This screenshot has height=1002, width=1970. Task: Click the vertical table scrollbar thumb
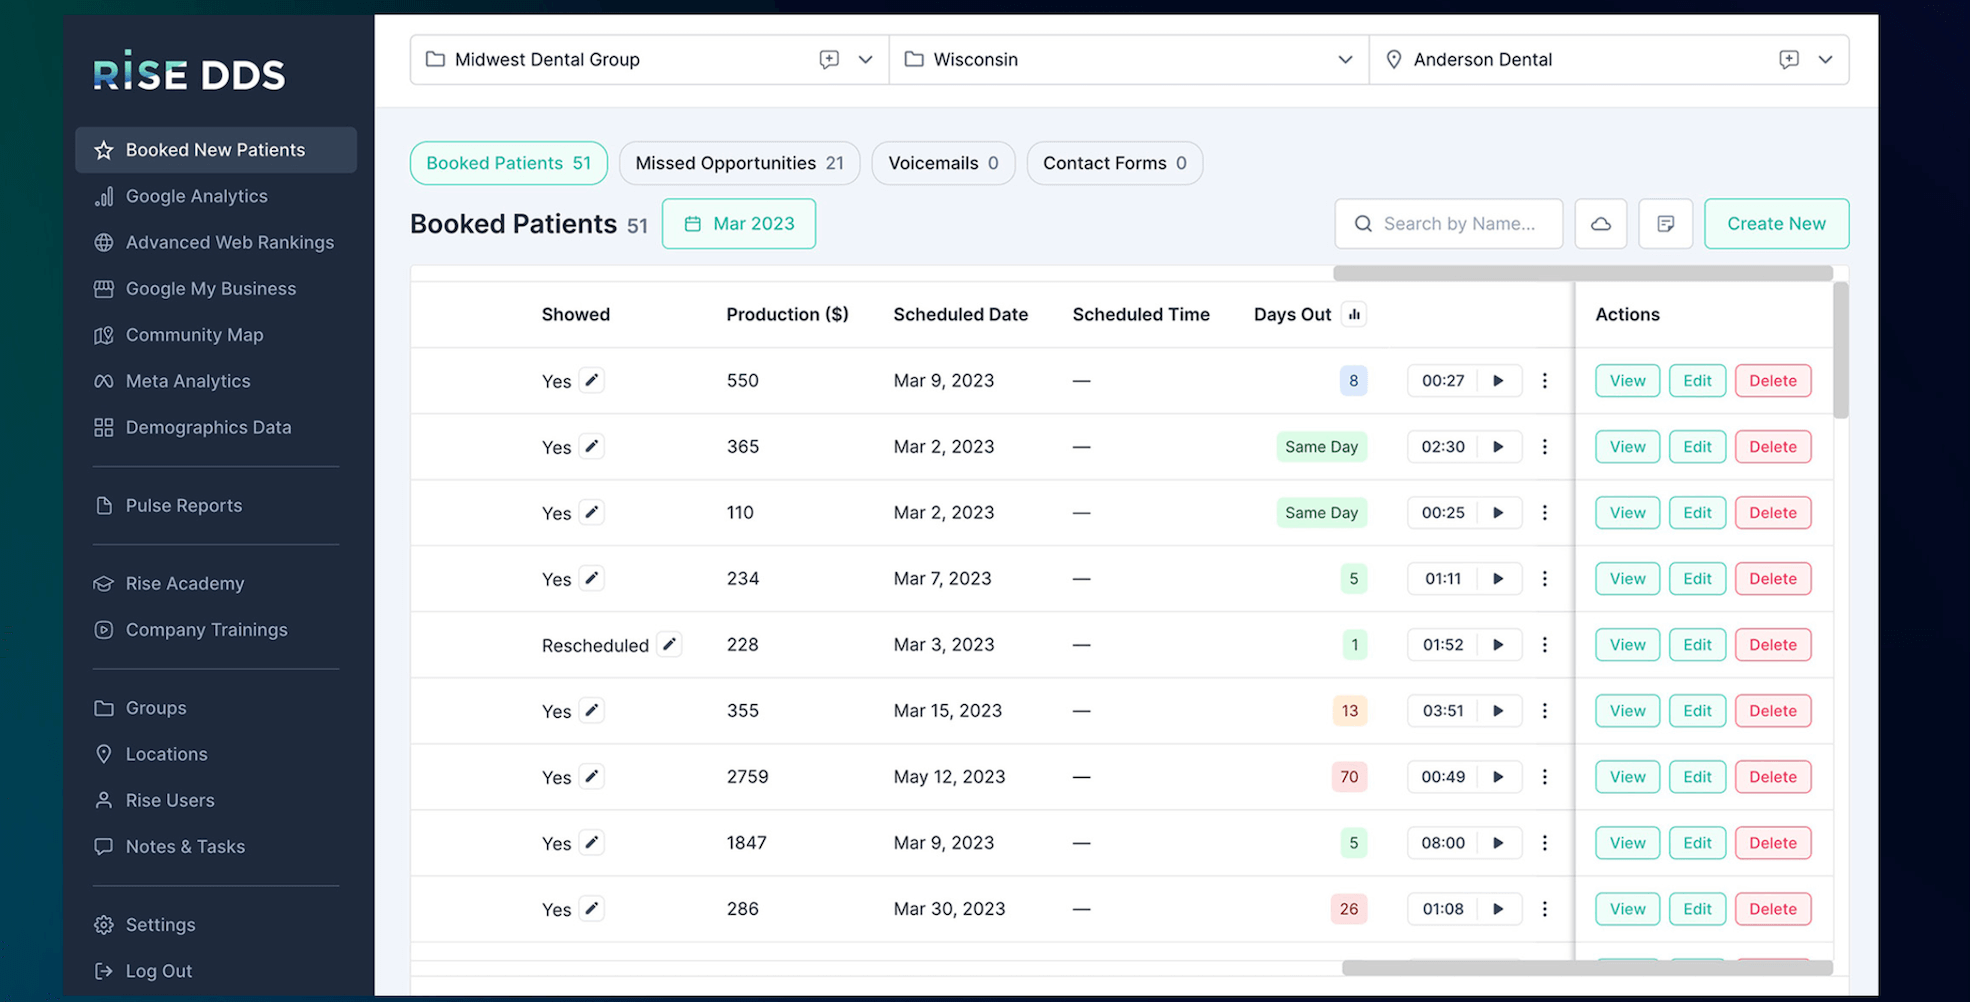[1840, 350]
